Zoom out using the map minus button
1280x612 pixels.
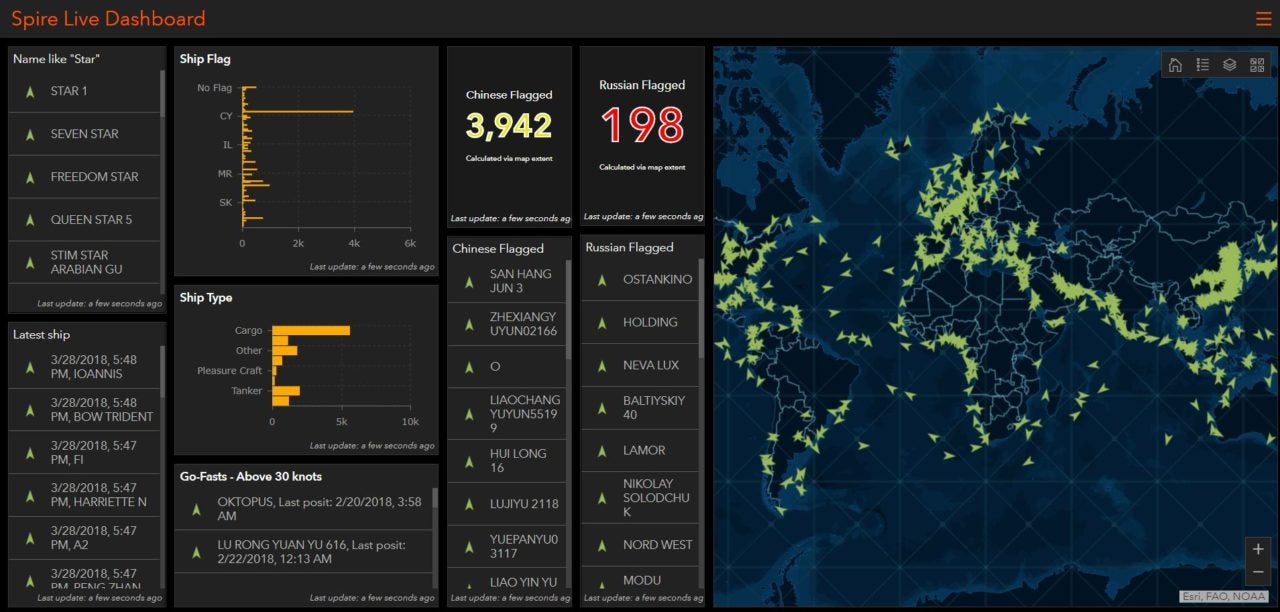(1258, 572)
